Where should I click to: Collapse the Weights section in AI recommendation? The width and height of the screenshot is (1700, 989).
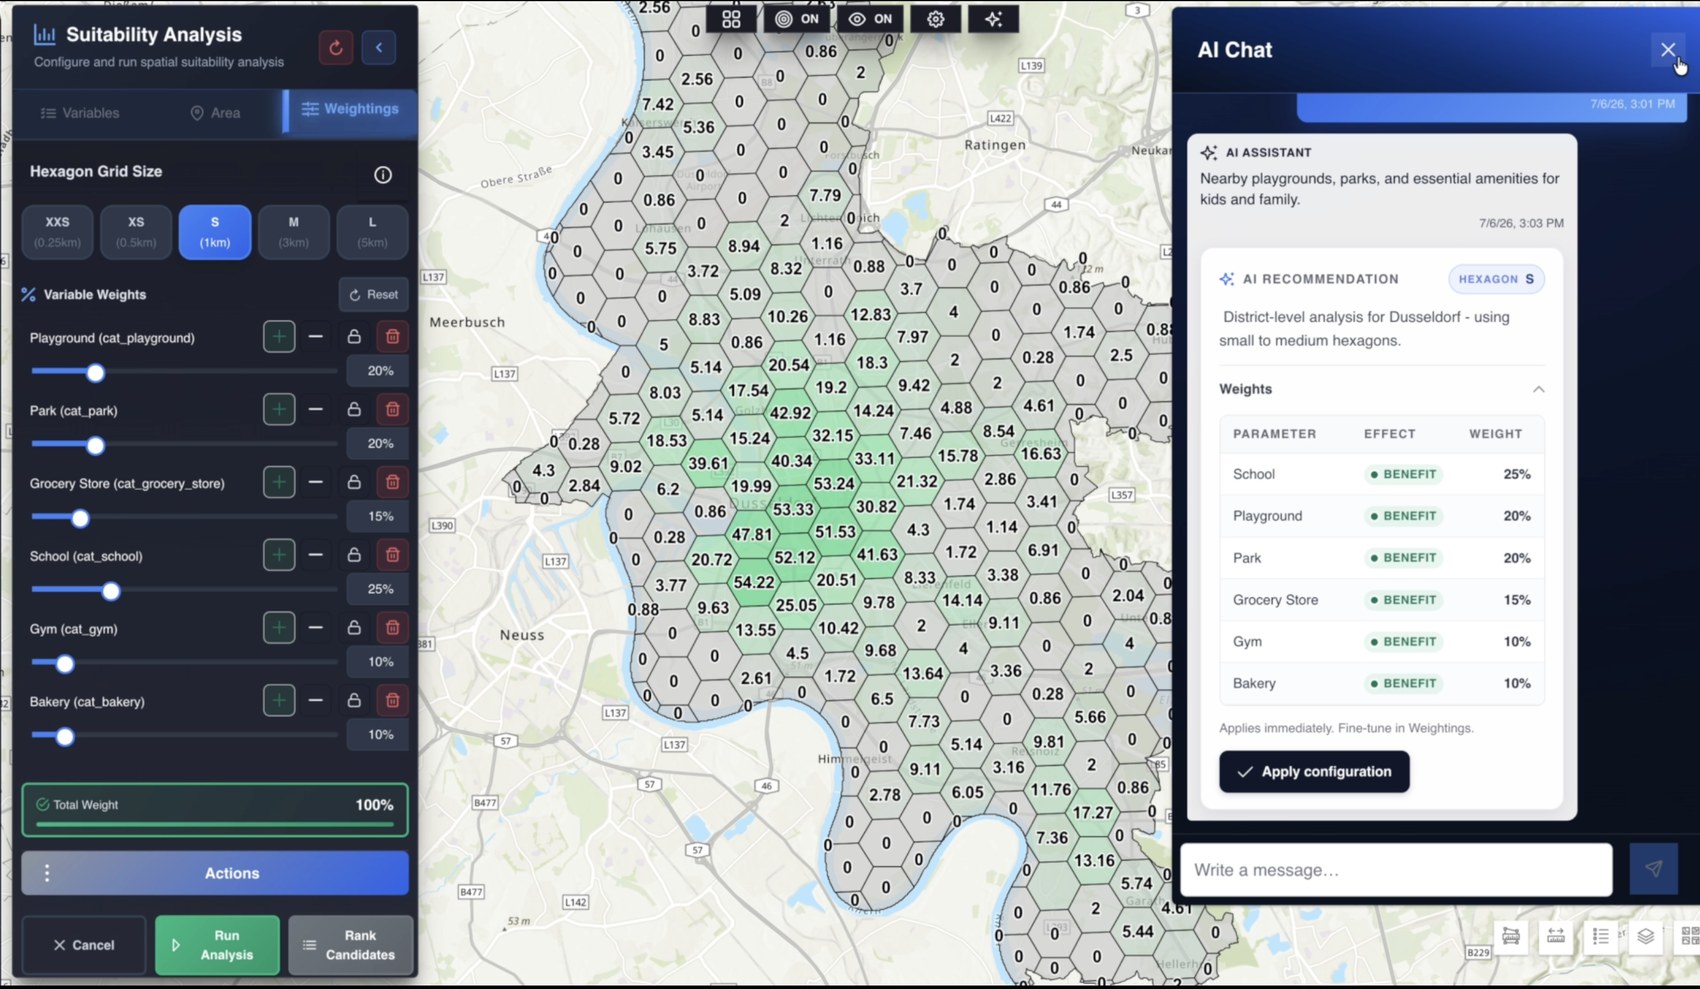pos(1538,389)
